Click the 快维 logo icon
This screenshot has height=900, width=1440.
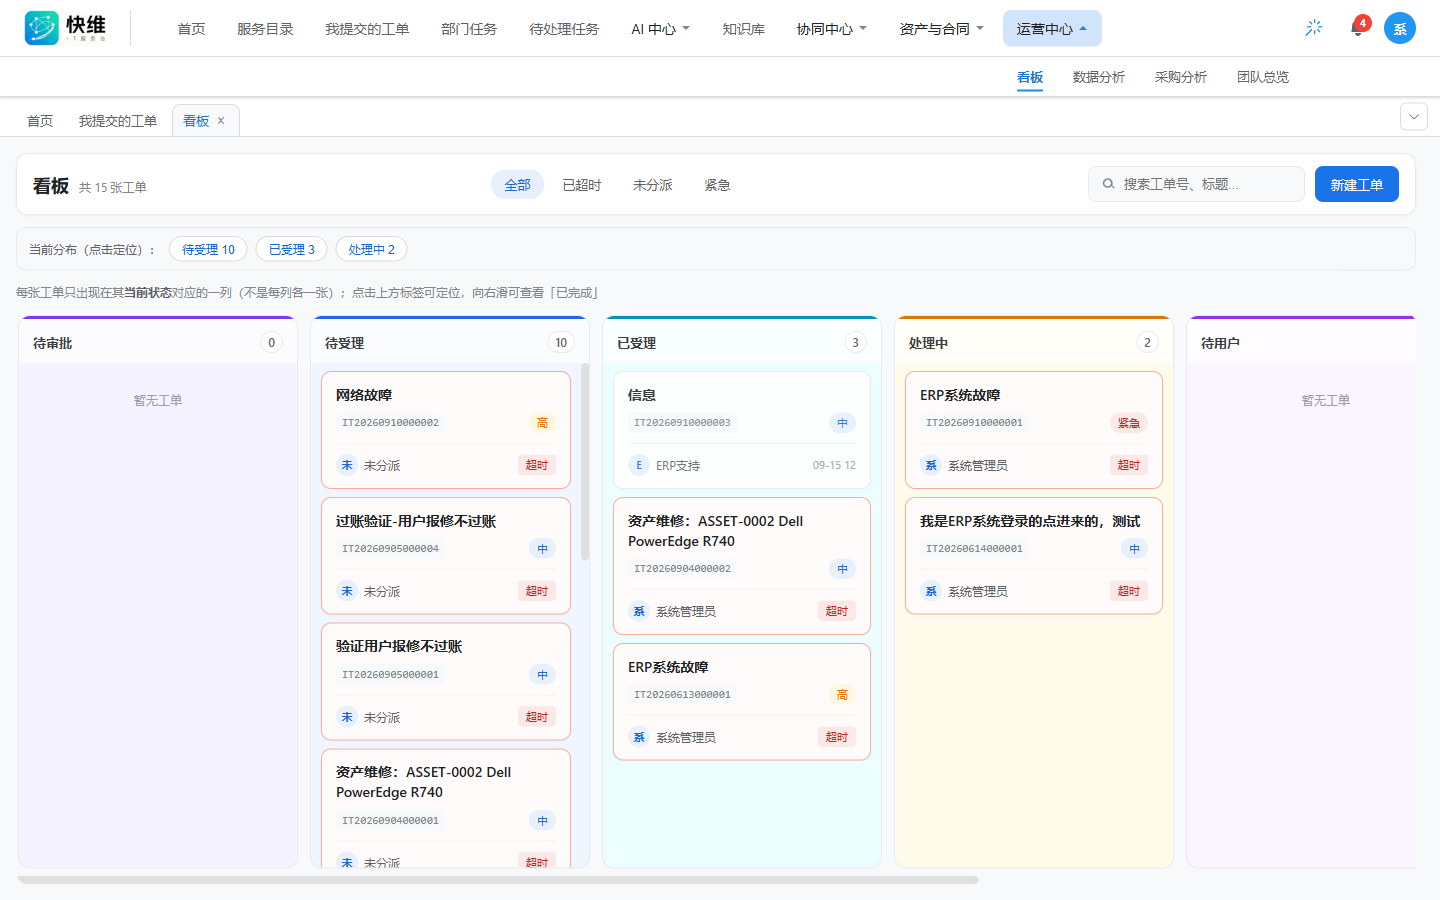point(42,28)
